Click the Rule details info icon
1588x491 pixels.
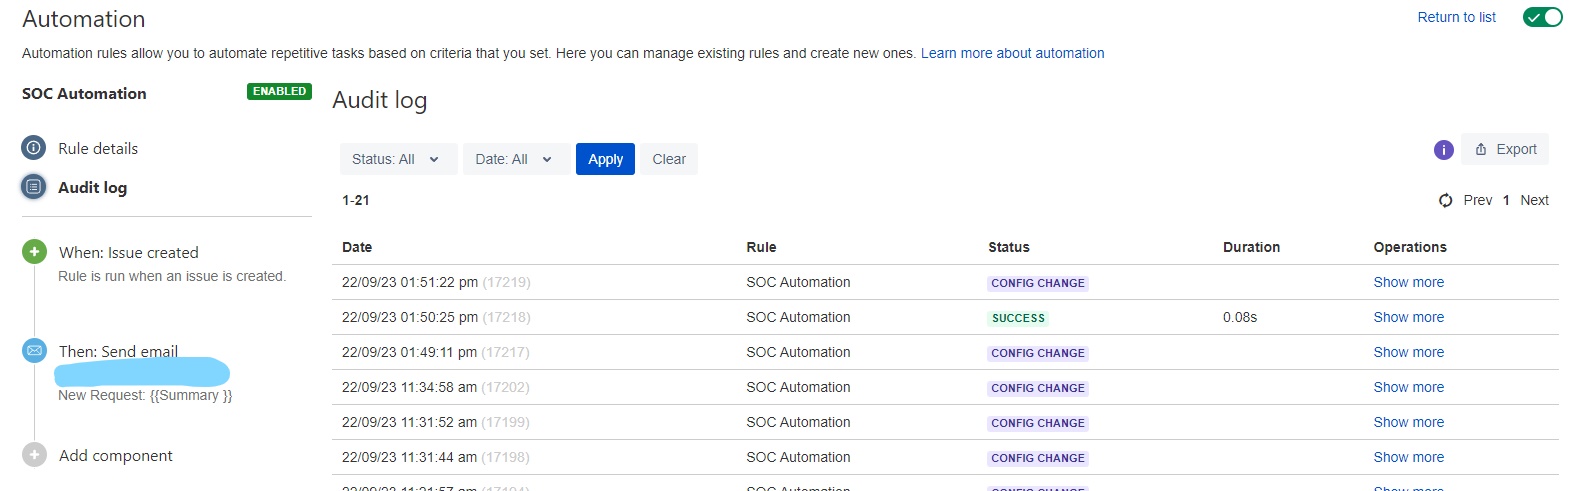(34, 148)
